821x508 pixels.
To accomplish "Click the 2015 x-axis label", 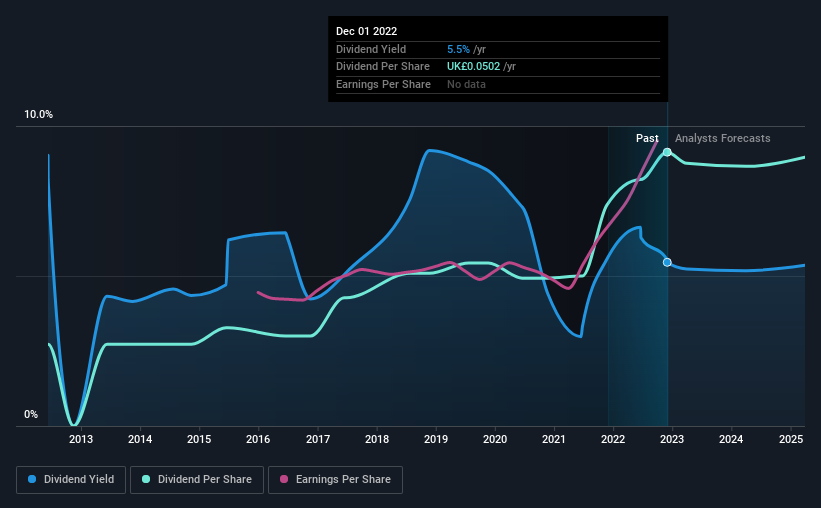I will pos(199,439).
